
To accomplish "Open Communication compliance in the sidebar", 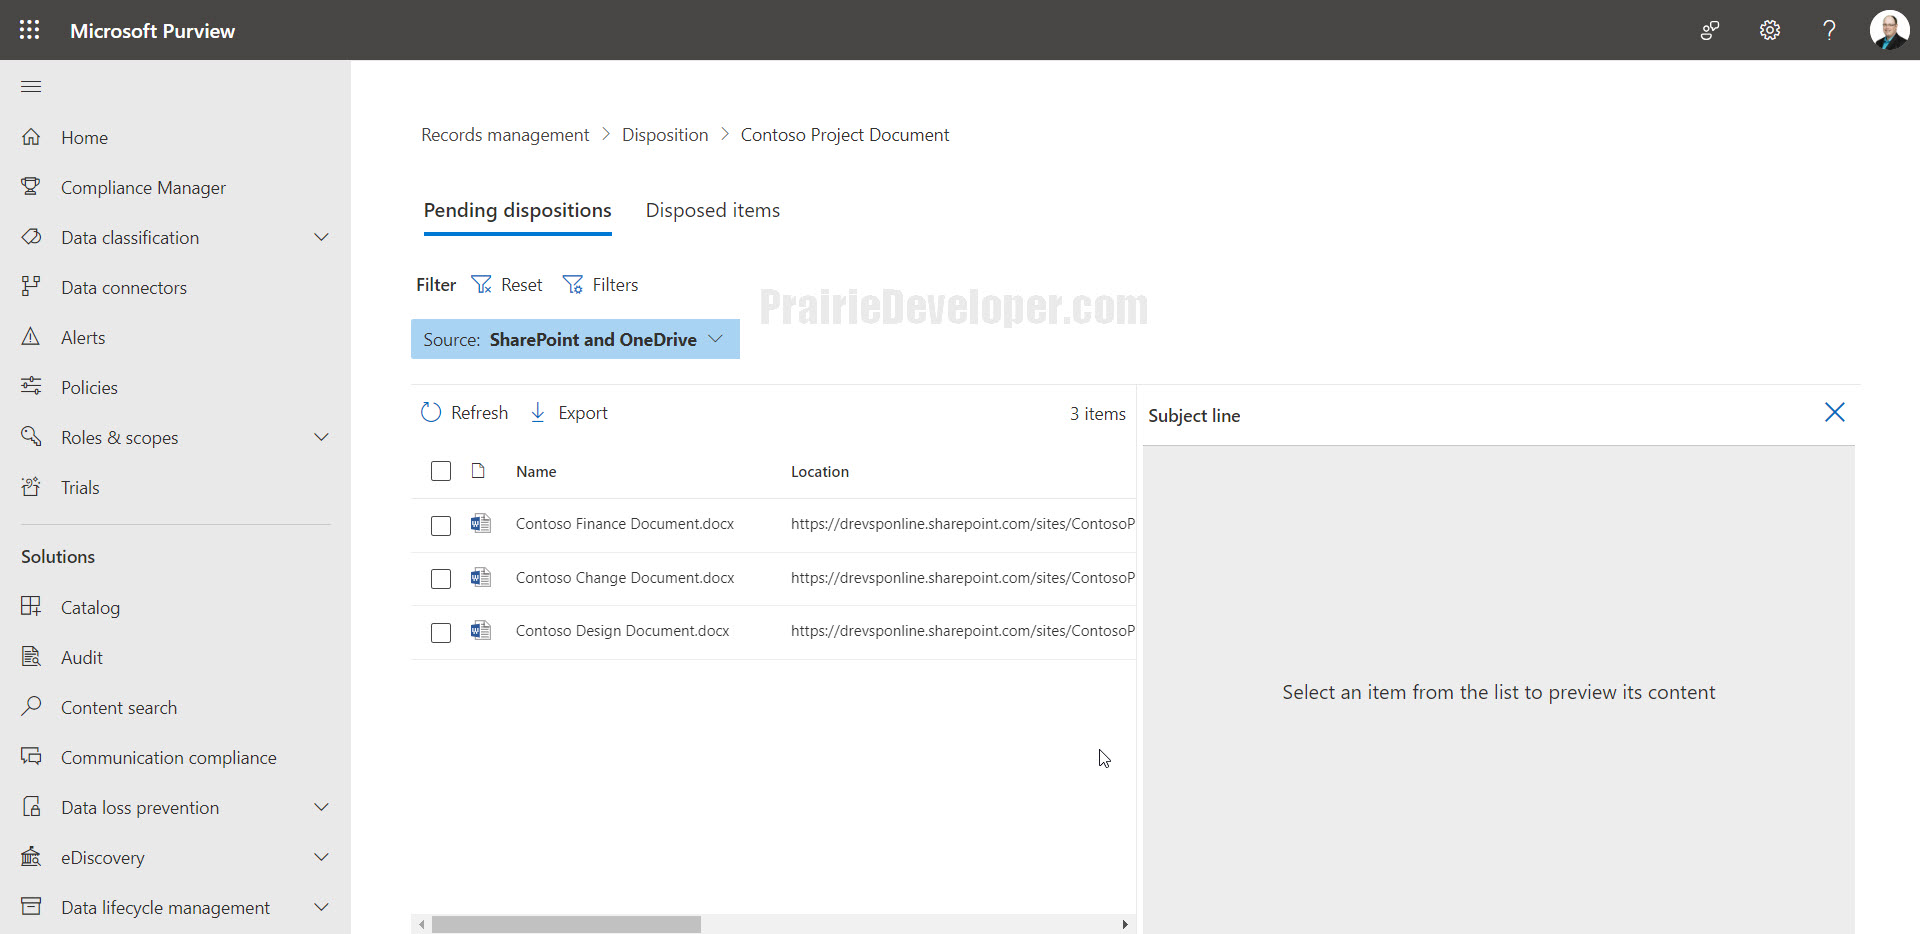I will (x=169, y=757).
